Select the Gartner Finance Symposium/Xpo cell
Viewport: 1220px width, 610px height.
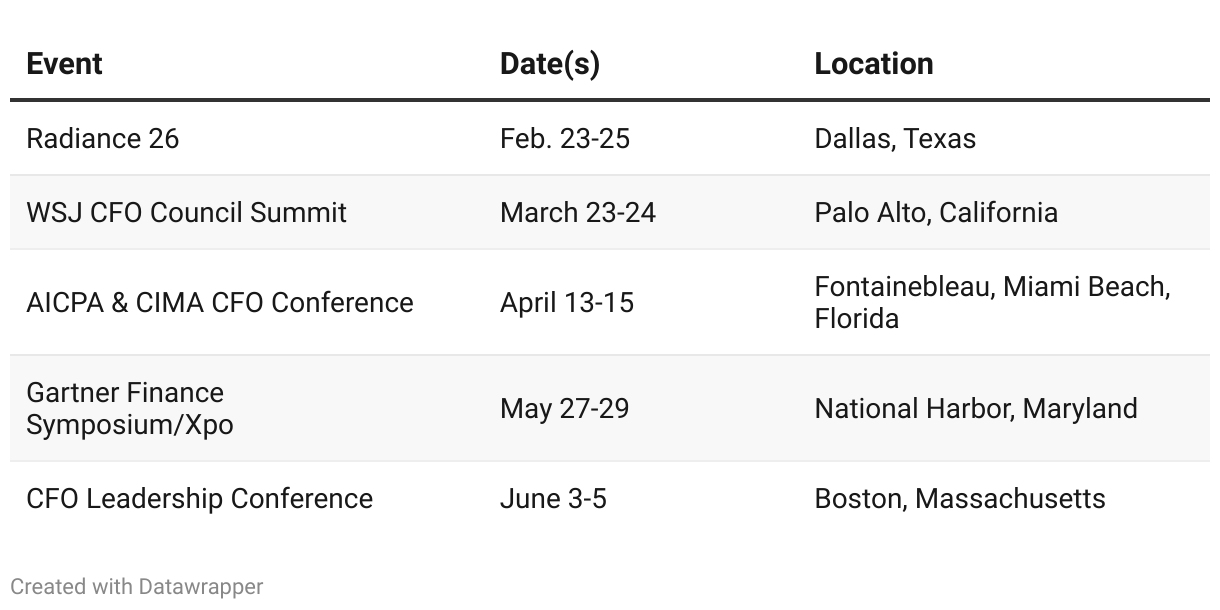[130, 408]
